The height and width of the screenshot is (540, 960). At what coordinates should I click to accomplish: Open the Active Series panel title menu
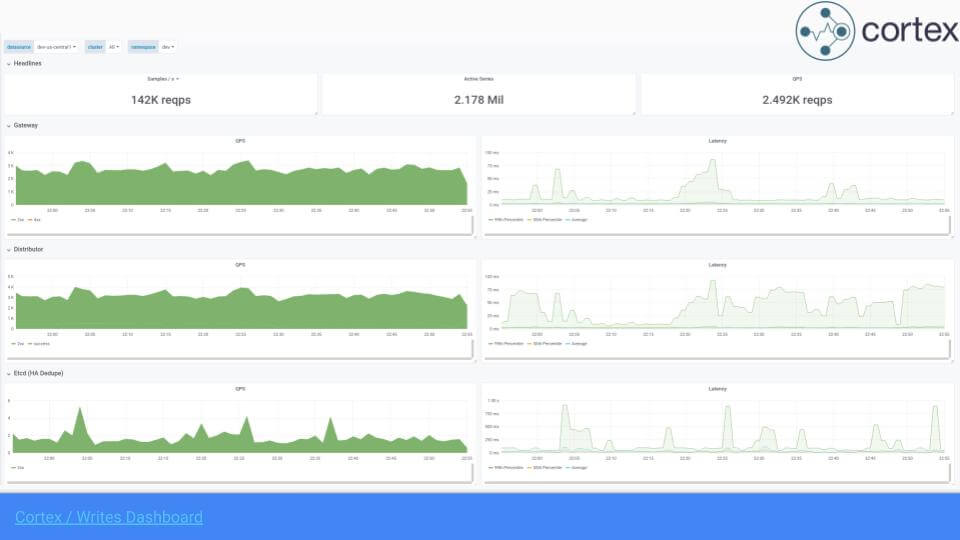479,79
